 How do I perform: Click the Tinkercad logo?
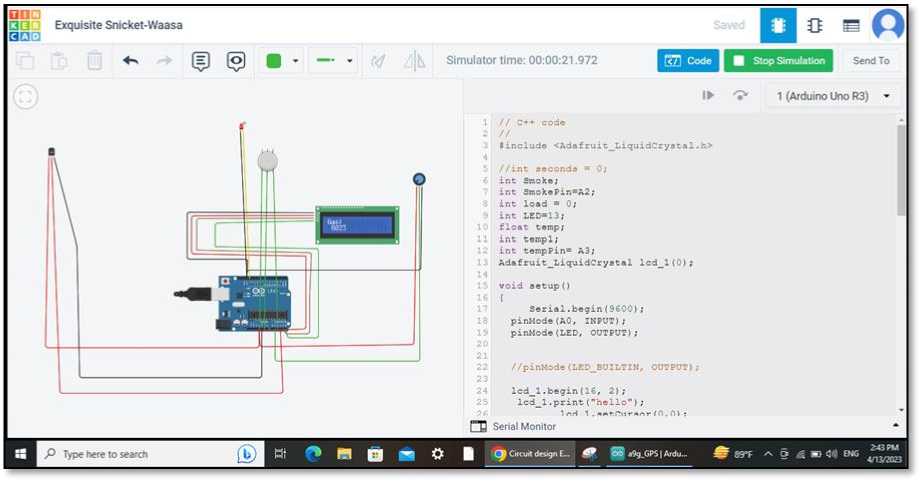25,25
